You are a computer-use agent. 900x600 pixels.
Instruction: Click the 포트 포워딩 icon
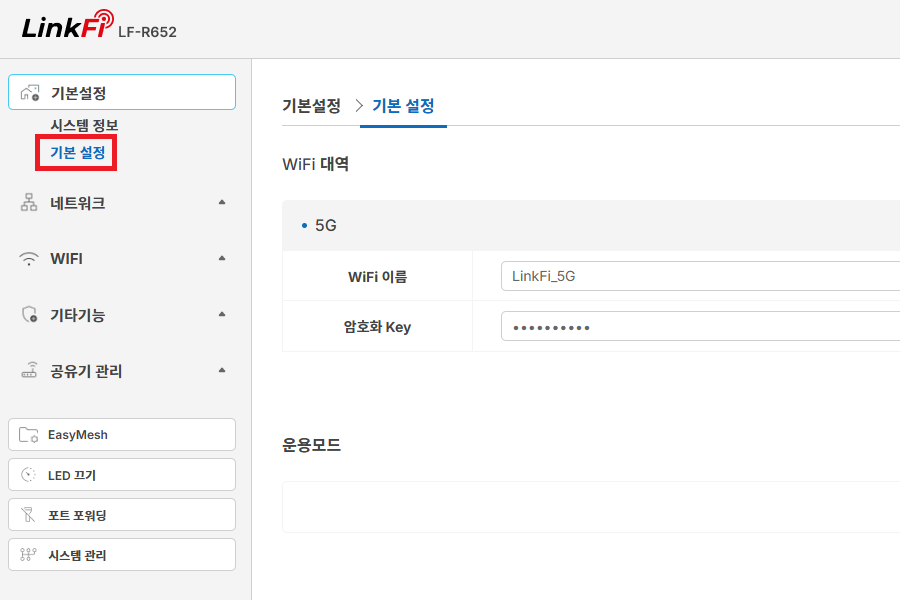click(x=28, y=514)
